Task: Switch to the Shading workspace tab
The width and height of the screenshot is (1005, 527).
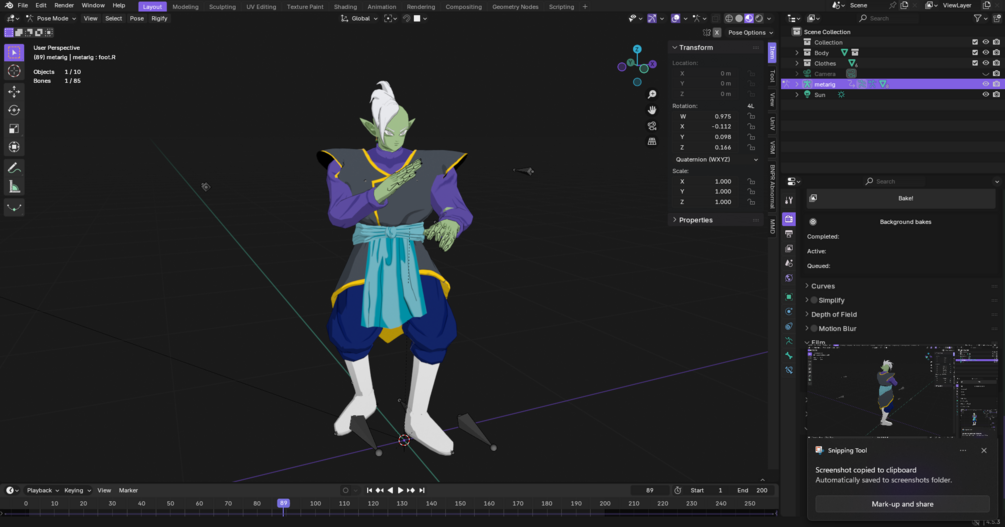Action: [x=345, y=6]
